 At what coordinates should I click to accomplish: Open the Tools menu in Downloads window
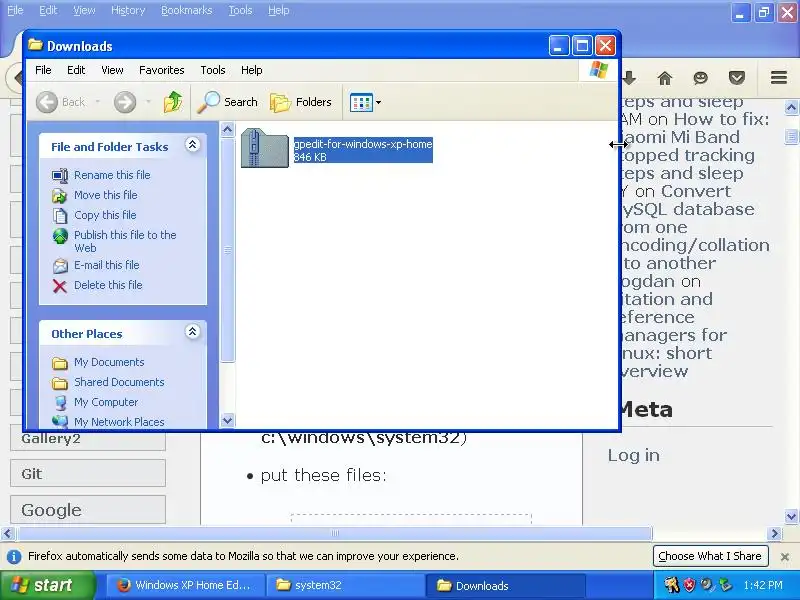click(x=213, y=70)
